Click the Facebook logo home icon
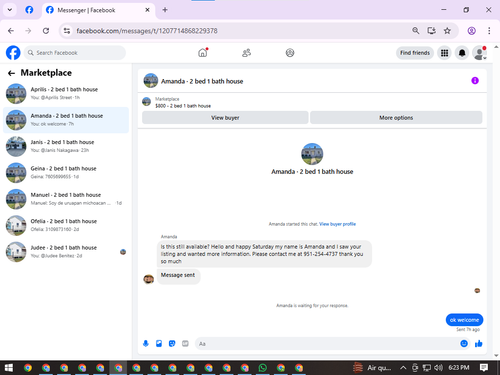This screenshot has height=375, width=500. click(13, 53)
